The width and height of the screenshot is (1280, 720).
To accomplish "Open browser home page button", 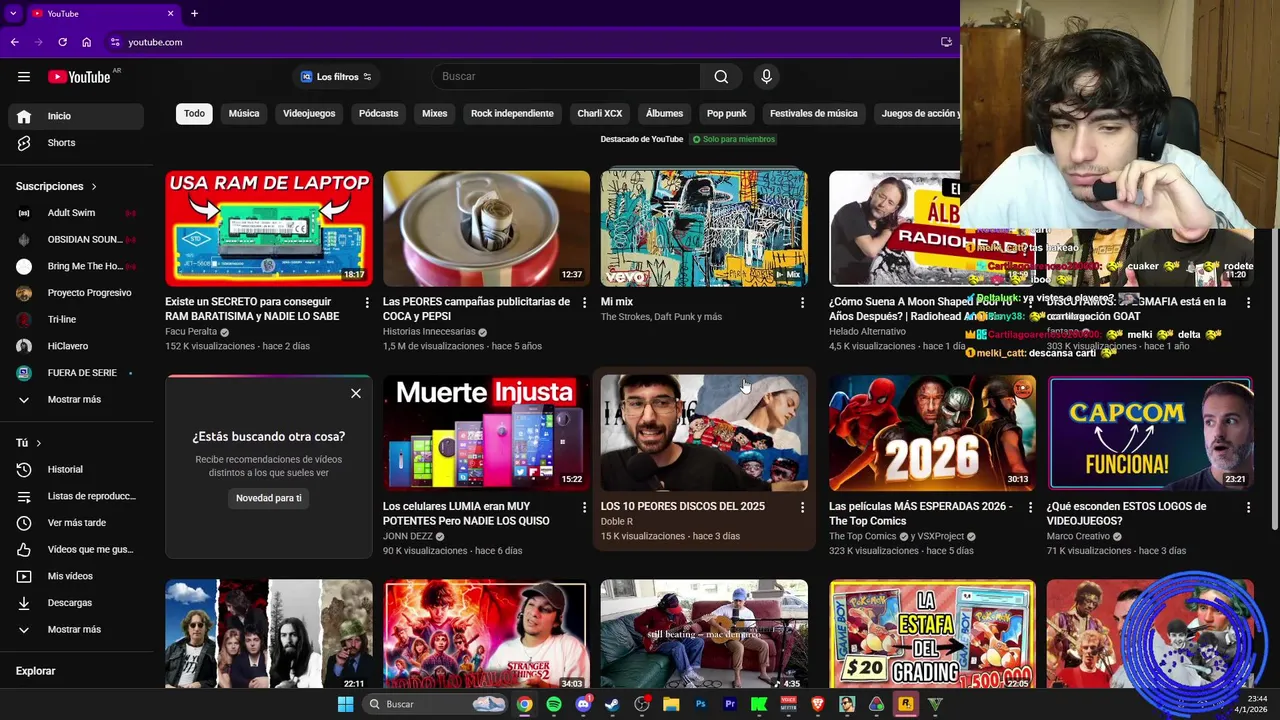I will [87, 42].
